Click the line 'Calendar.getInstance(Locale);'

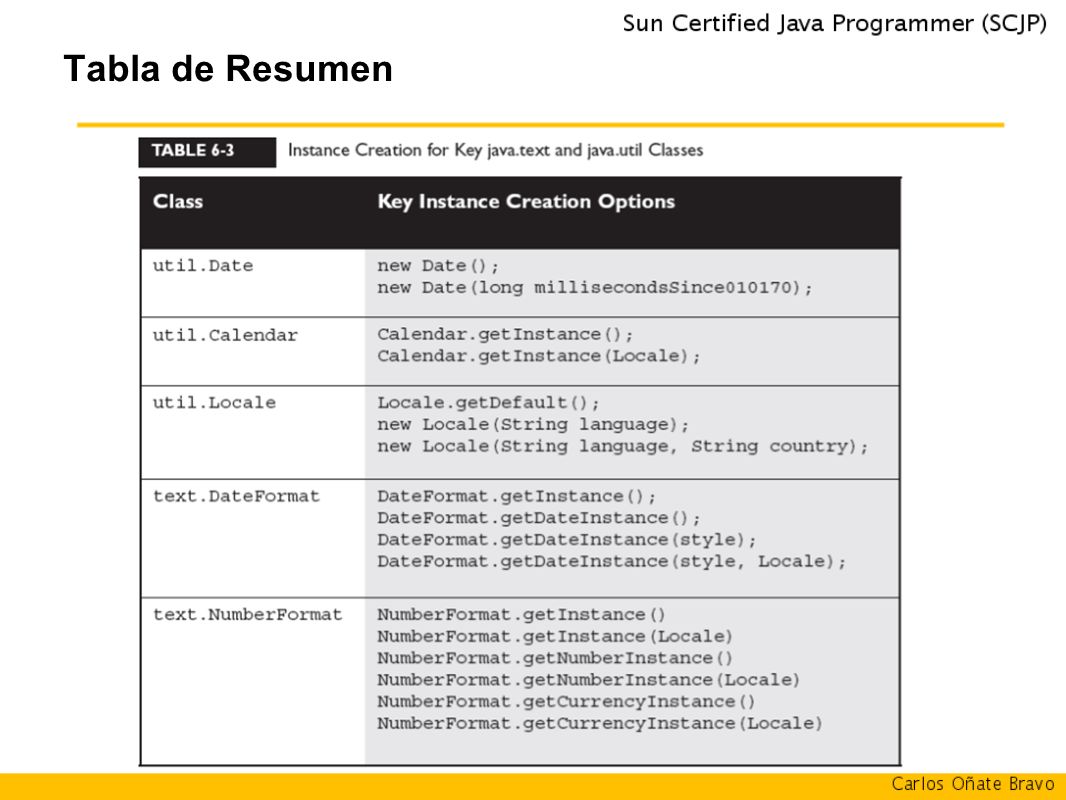(x=538, y=356)
